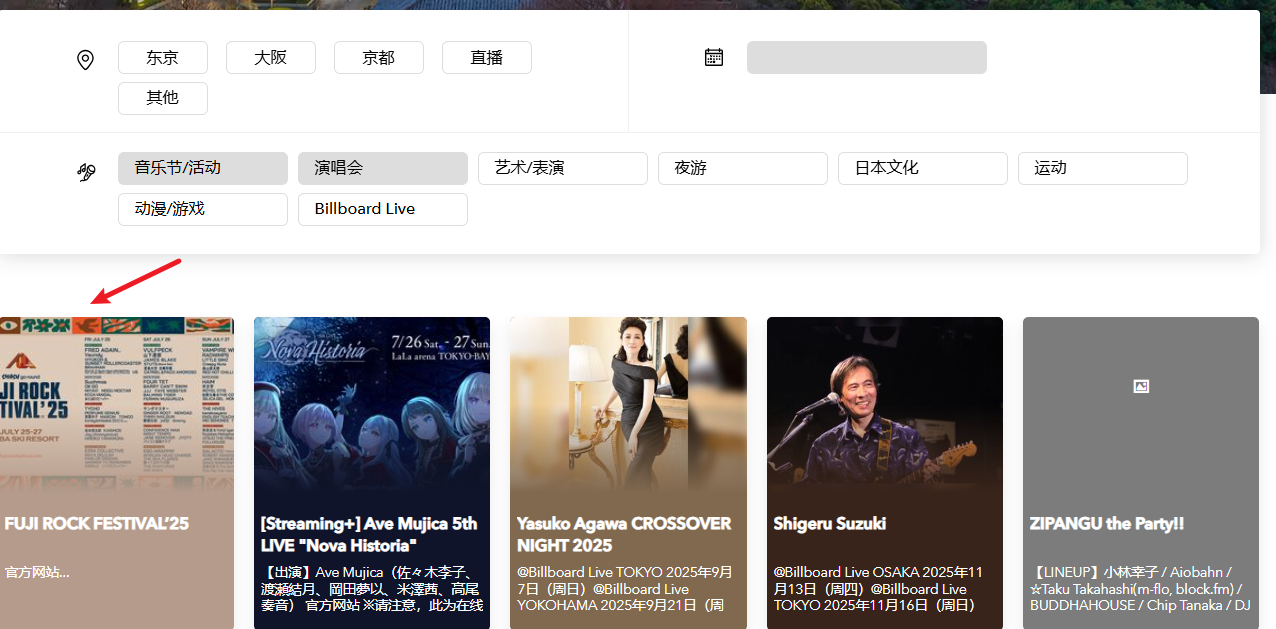Screen dimensions: 1276x629
Task: Deselect the 演唱会 category filter
Action: (x=383, y=168)
